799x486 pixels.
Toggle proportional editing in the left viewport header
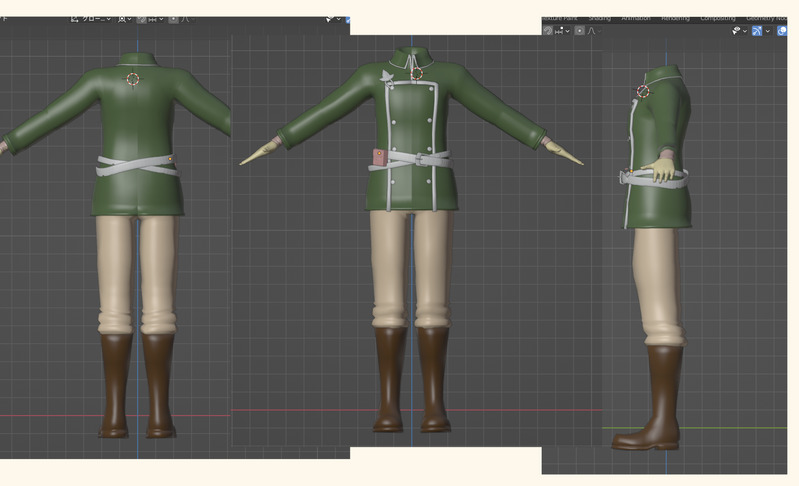[x=173, y=19]
